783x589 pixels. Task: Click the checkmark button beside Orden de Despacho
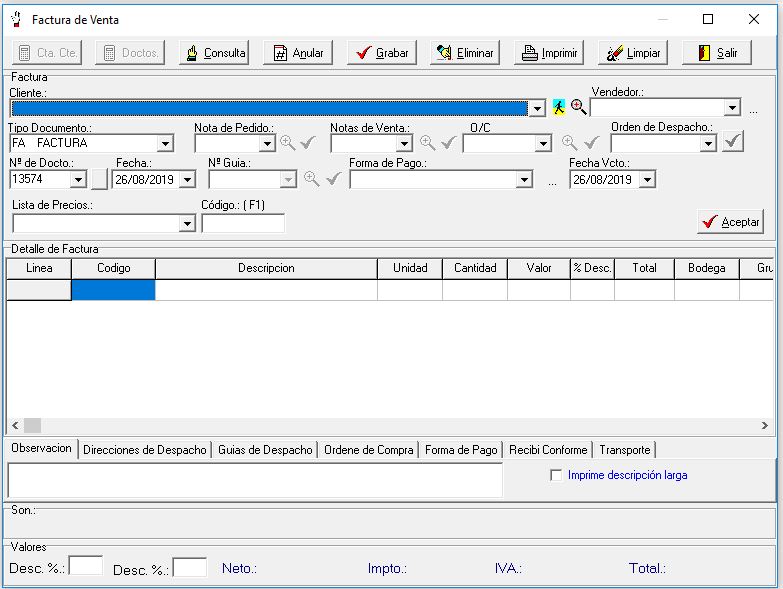pos(733,142)
